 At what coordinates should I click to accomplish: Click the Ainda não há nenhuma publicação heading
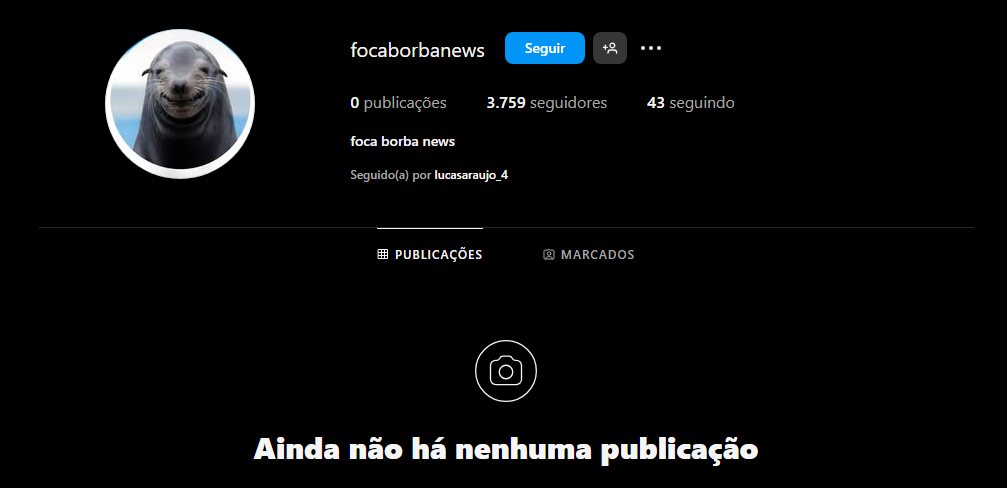pyautogui.click(x=506, y=449)
